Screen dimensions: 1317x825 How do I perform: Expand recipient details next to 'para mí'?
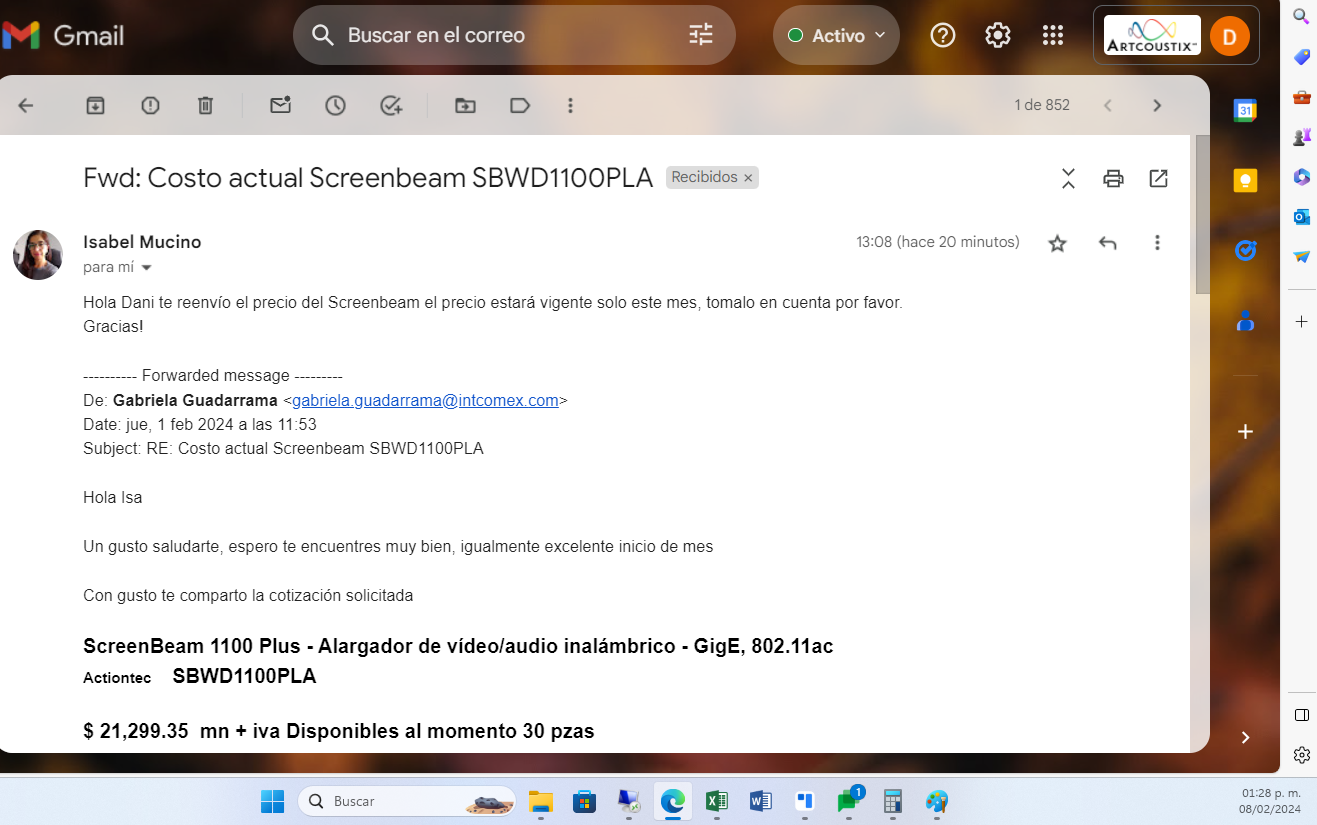[x=147, y=268]
